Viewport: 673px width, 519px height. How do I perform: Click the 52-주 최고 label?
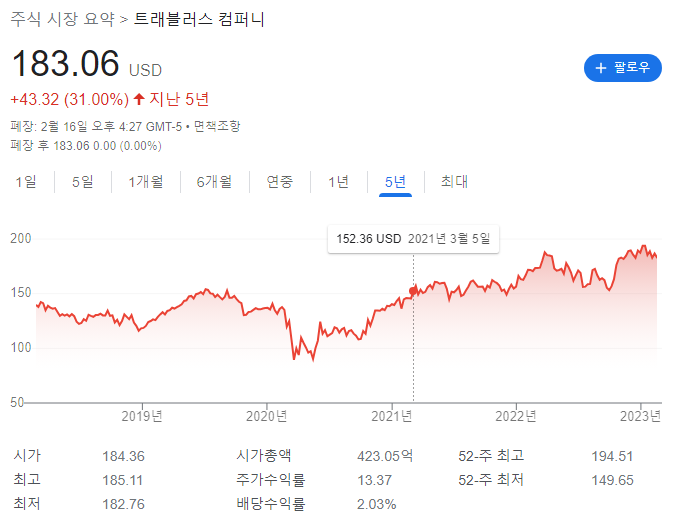(491, 455)
